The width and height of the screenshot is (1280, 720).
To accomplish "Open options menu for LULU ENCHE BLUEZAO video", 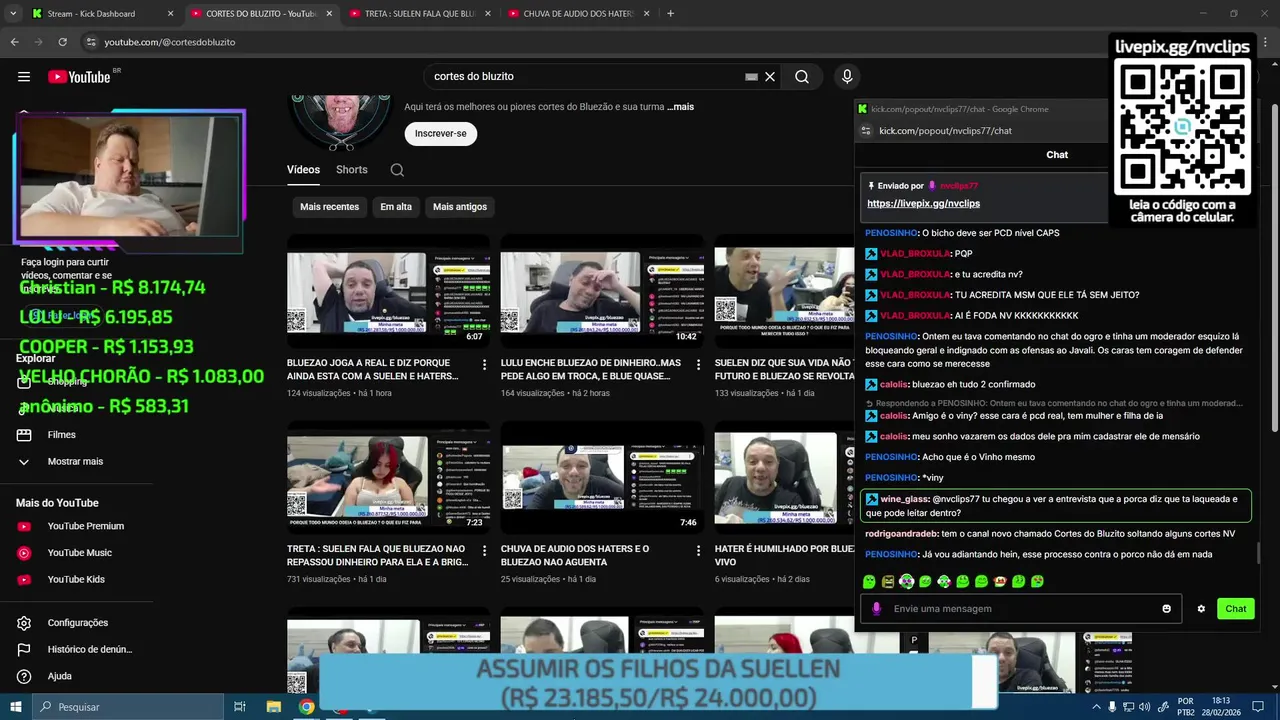I will coord(698,365).
